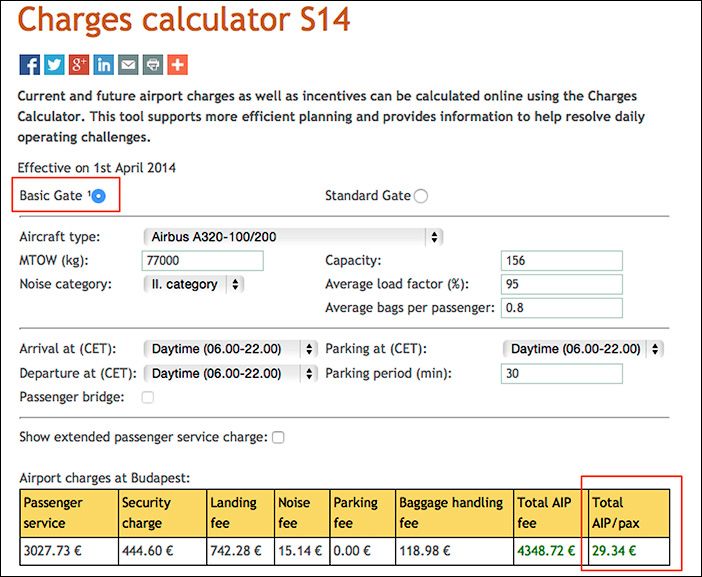The height and width of the screenshot is (577, 702).
Task: Share the page via the Facebook icon
Action: (30, 65)
